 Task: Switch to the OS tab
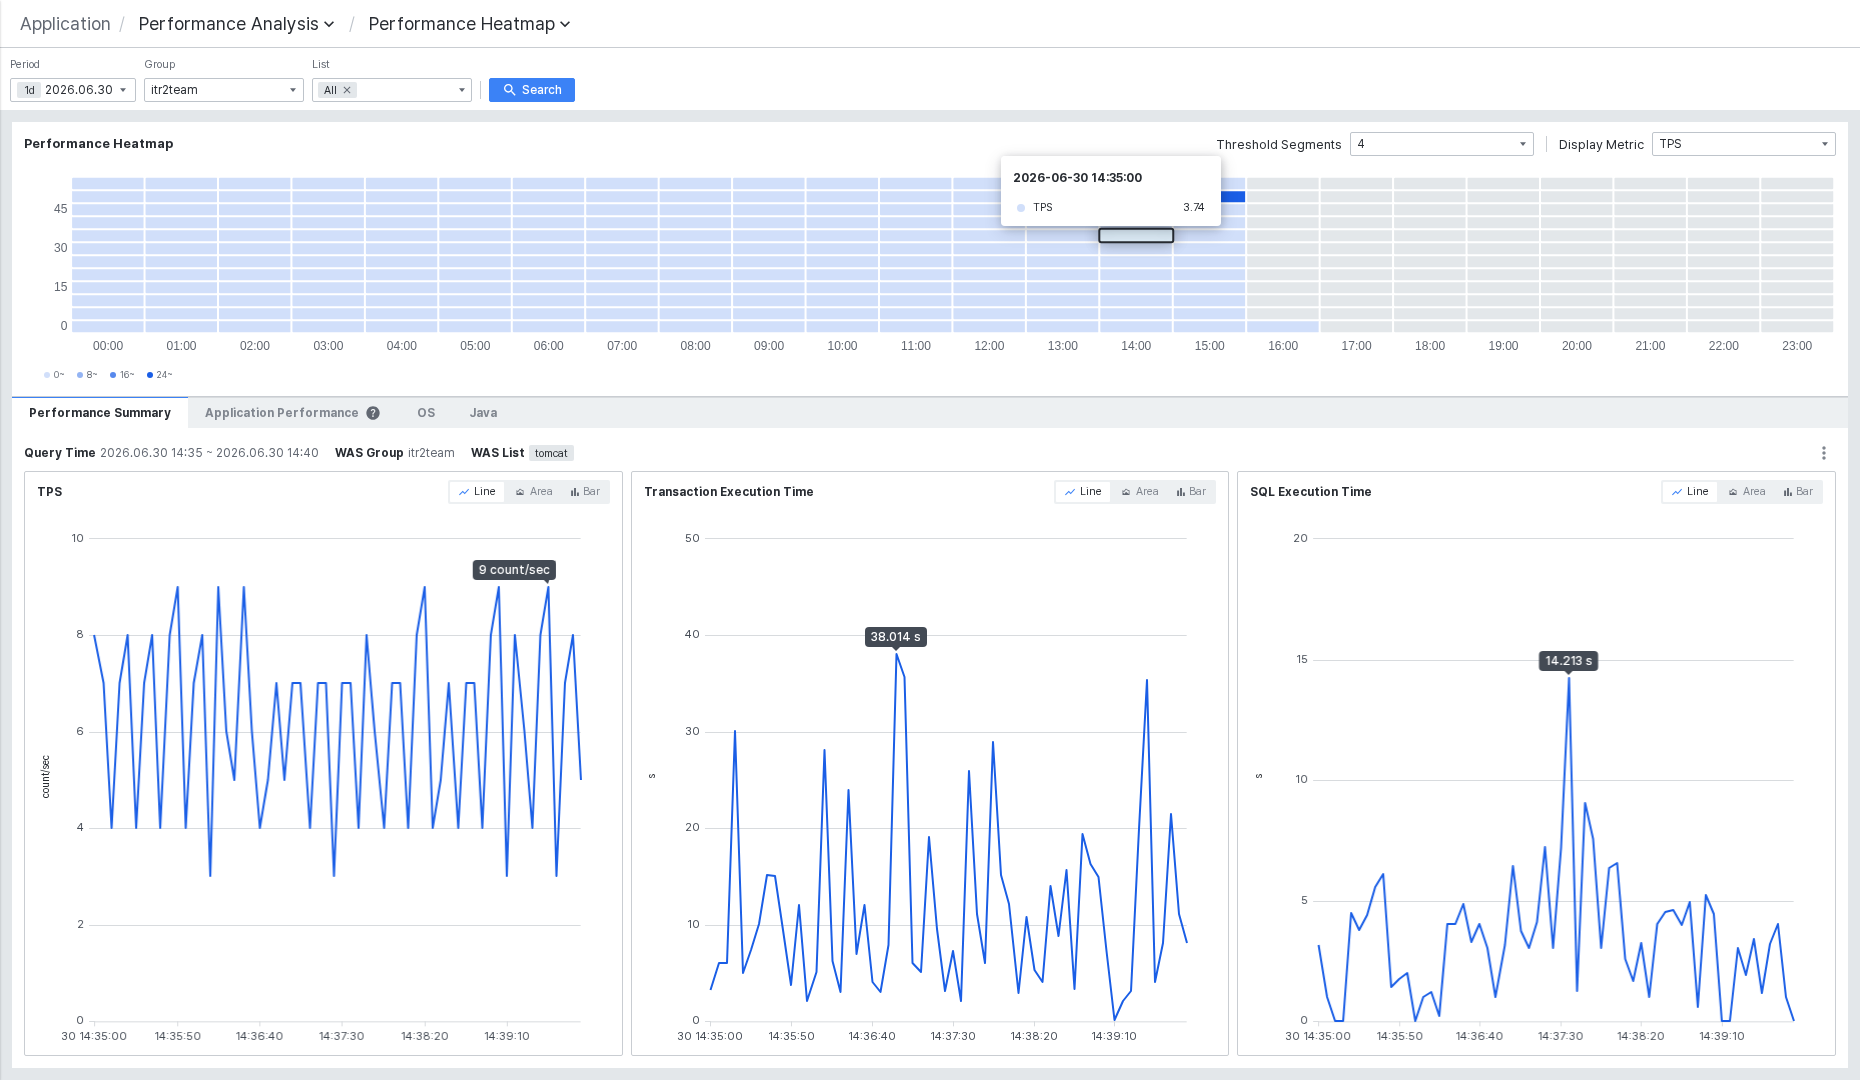point(426,413)
